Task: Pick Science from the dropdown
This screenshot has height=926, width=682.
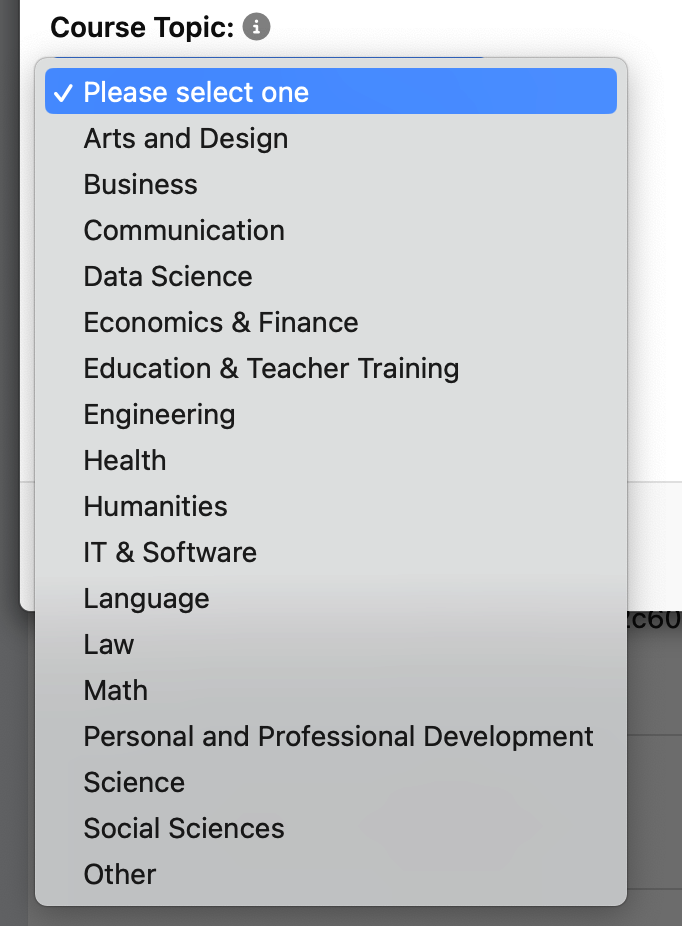Action: (331, 782)
